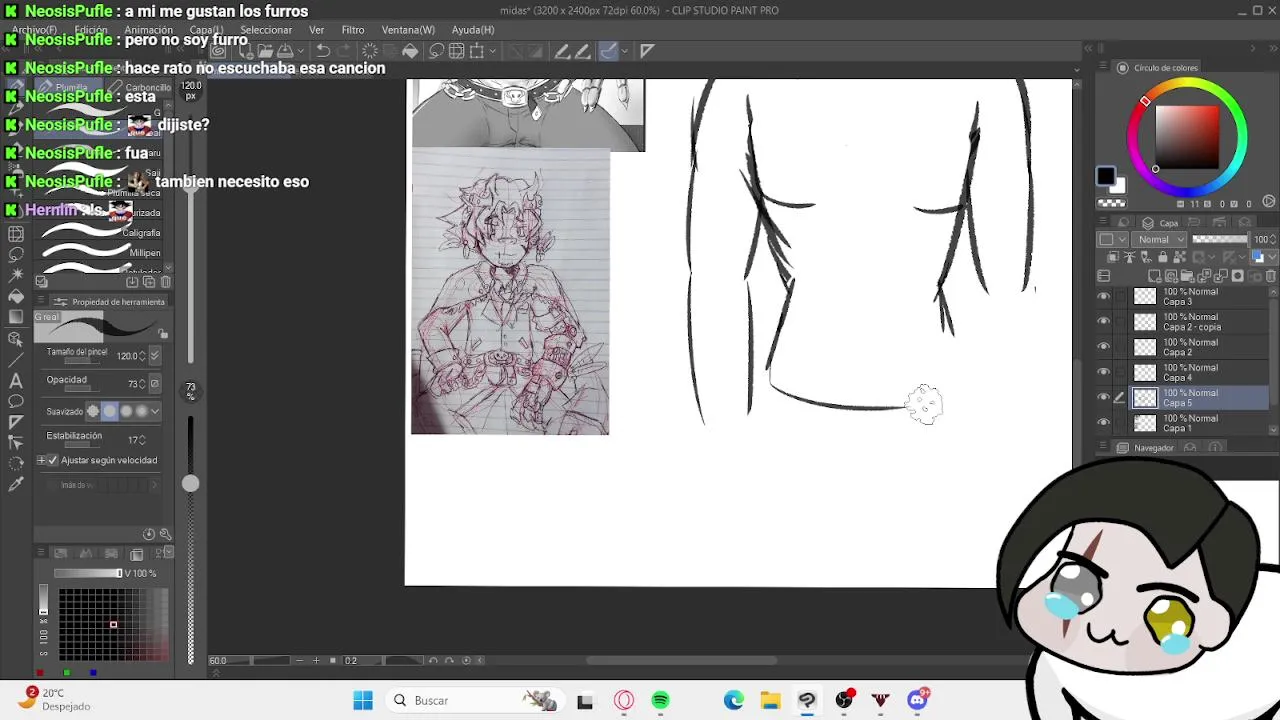Select the Auto select magic wand tool
Viewport: 1280px width, 720px height.
coord(16,275)
